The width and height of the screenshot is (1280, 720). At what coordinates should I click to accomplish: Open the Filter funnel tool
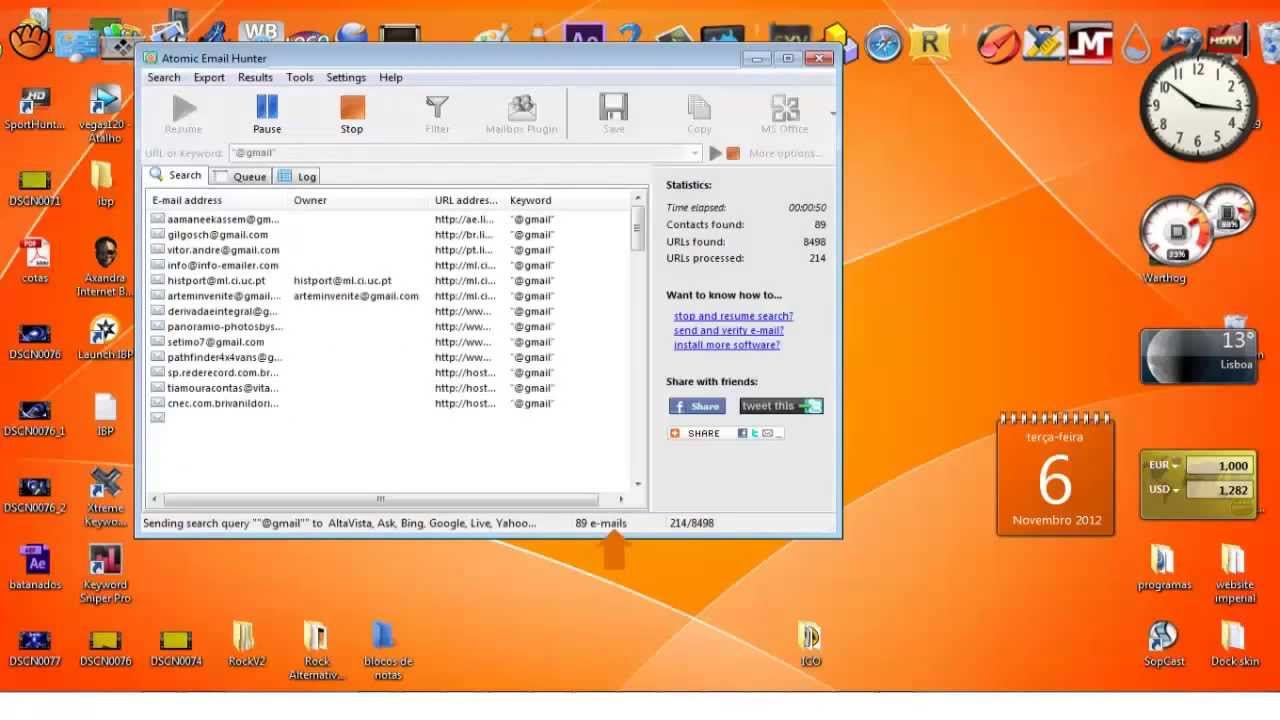(x=437, y=114)
